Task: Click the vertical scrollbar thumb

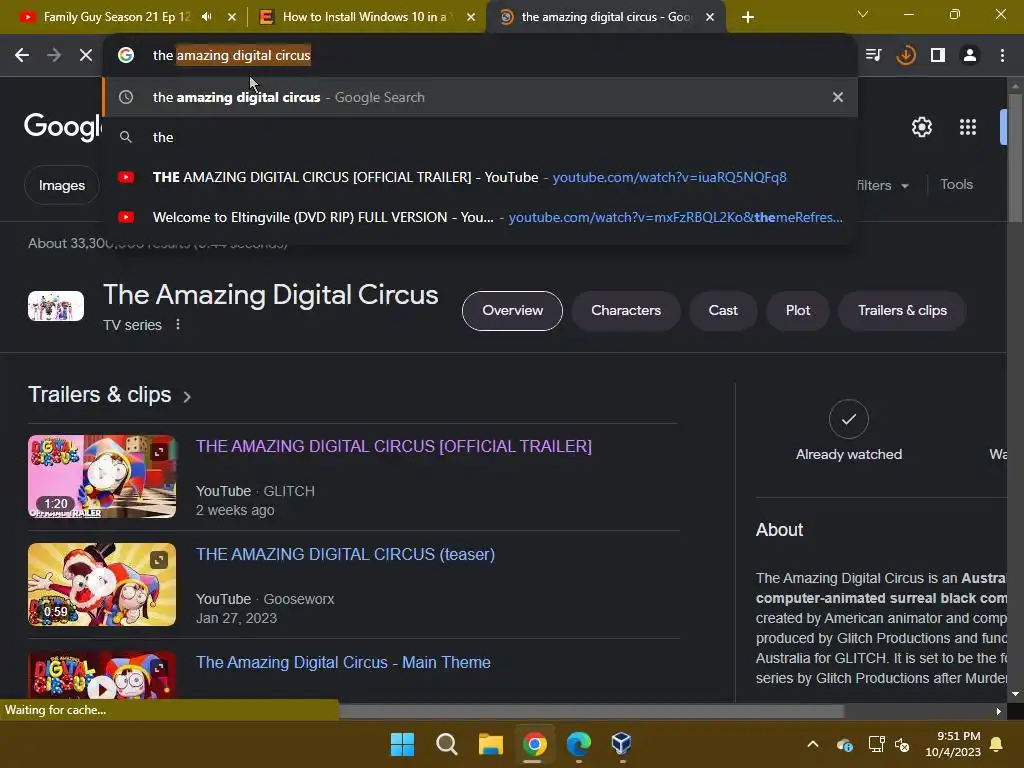Action: point(1015,158)
